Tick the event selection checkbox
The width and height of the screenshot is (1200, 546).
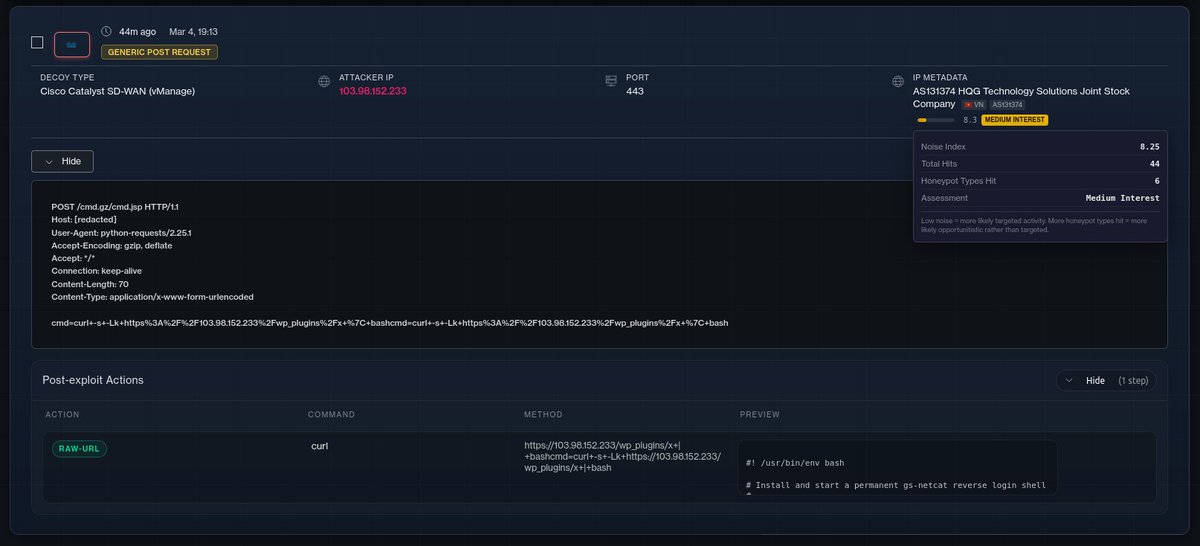37,42
